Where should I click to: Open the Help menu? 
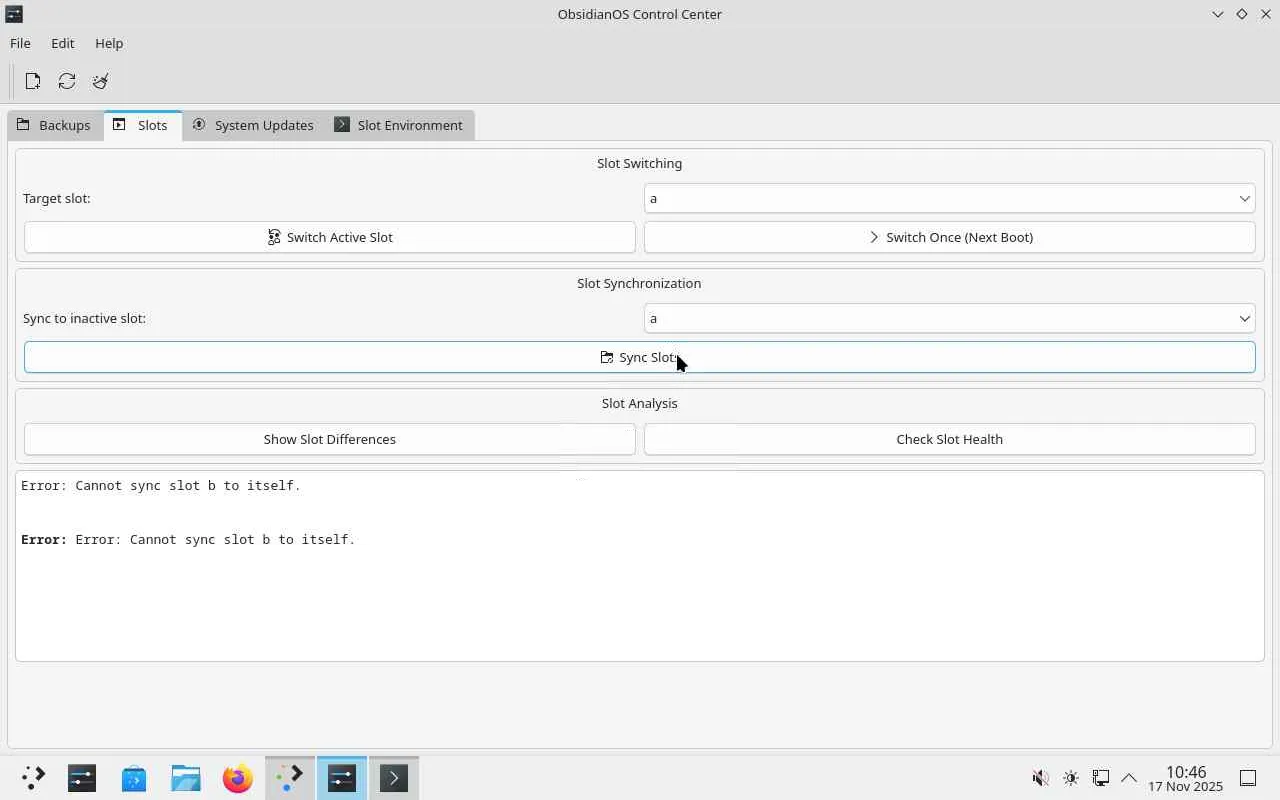point(109,43)
